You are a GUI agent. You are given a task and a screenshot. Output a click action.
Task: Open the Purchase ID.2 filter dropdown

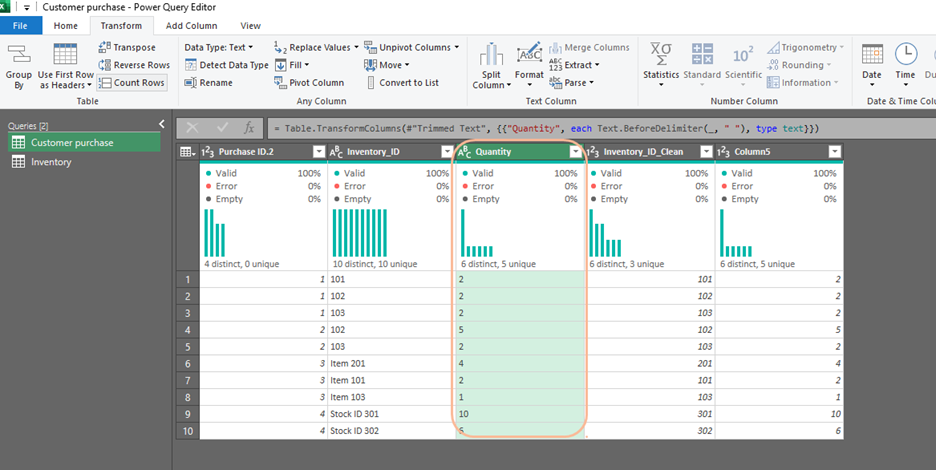pyautogui.click(x=319, y=152)
